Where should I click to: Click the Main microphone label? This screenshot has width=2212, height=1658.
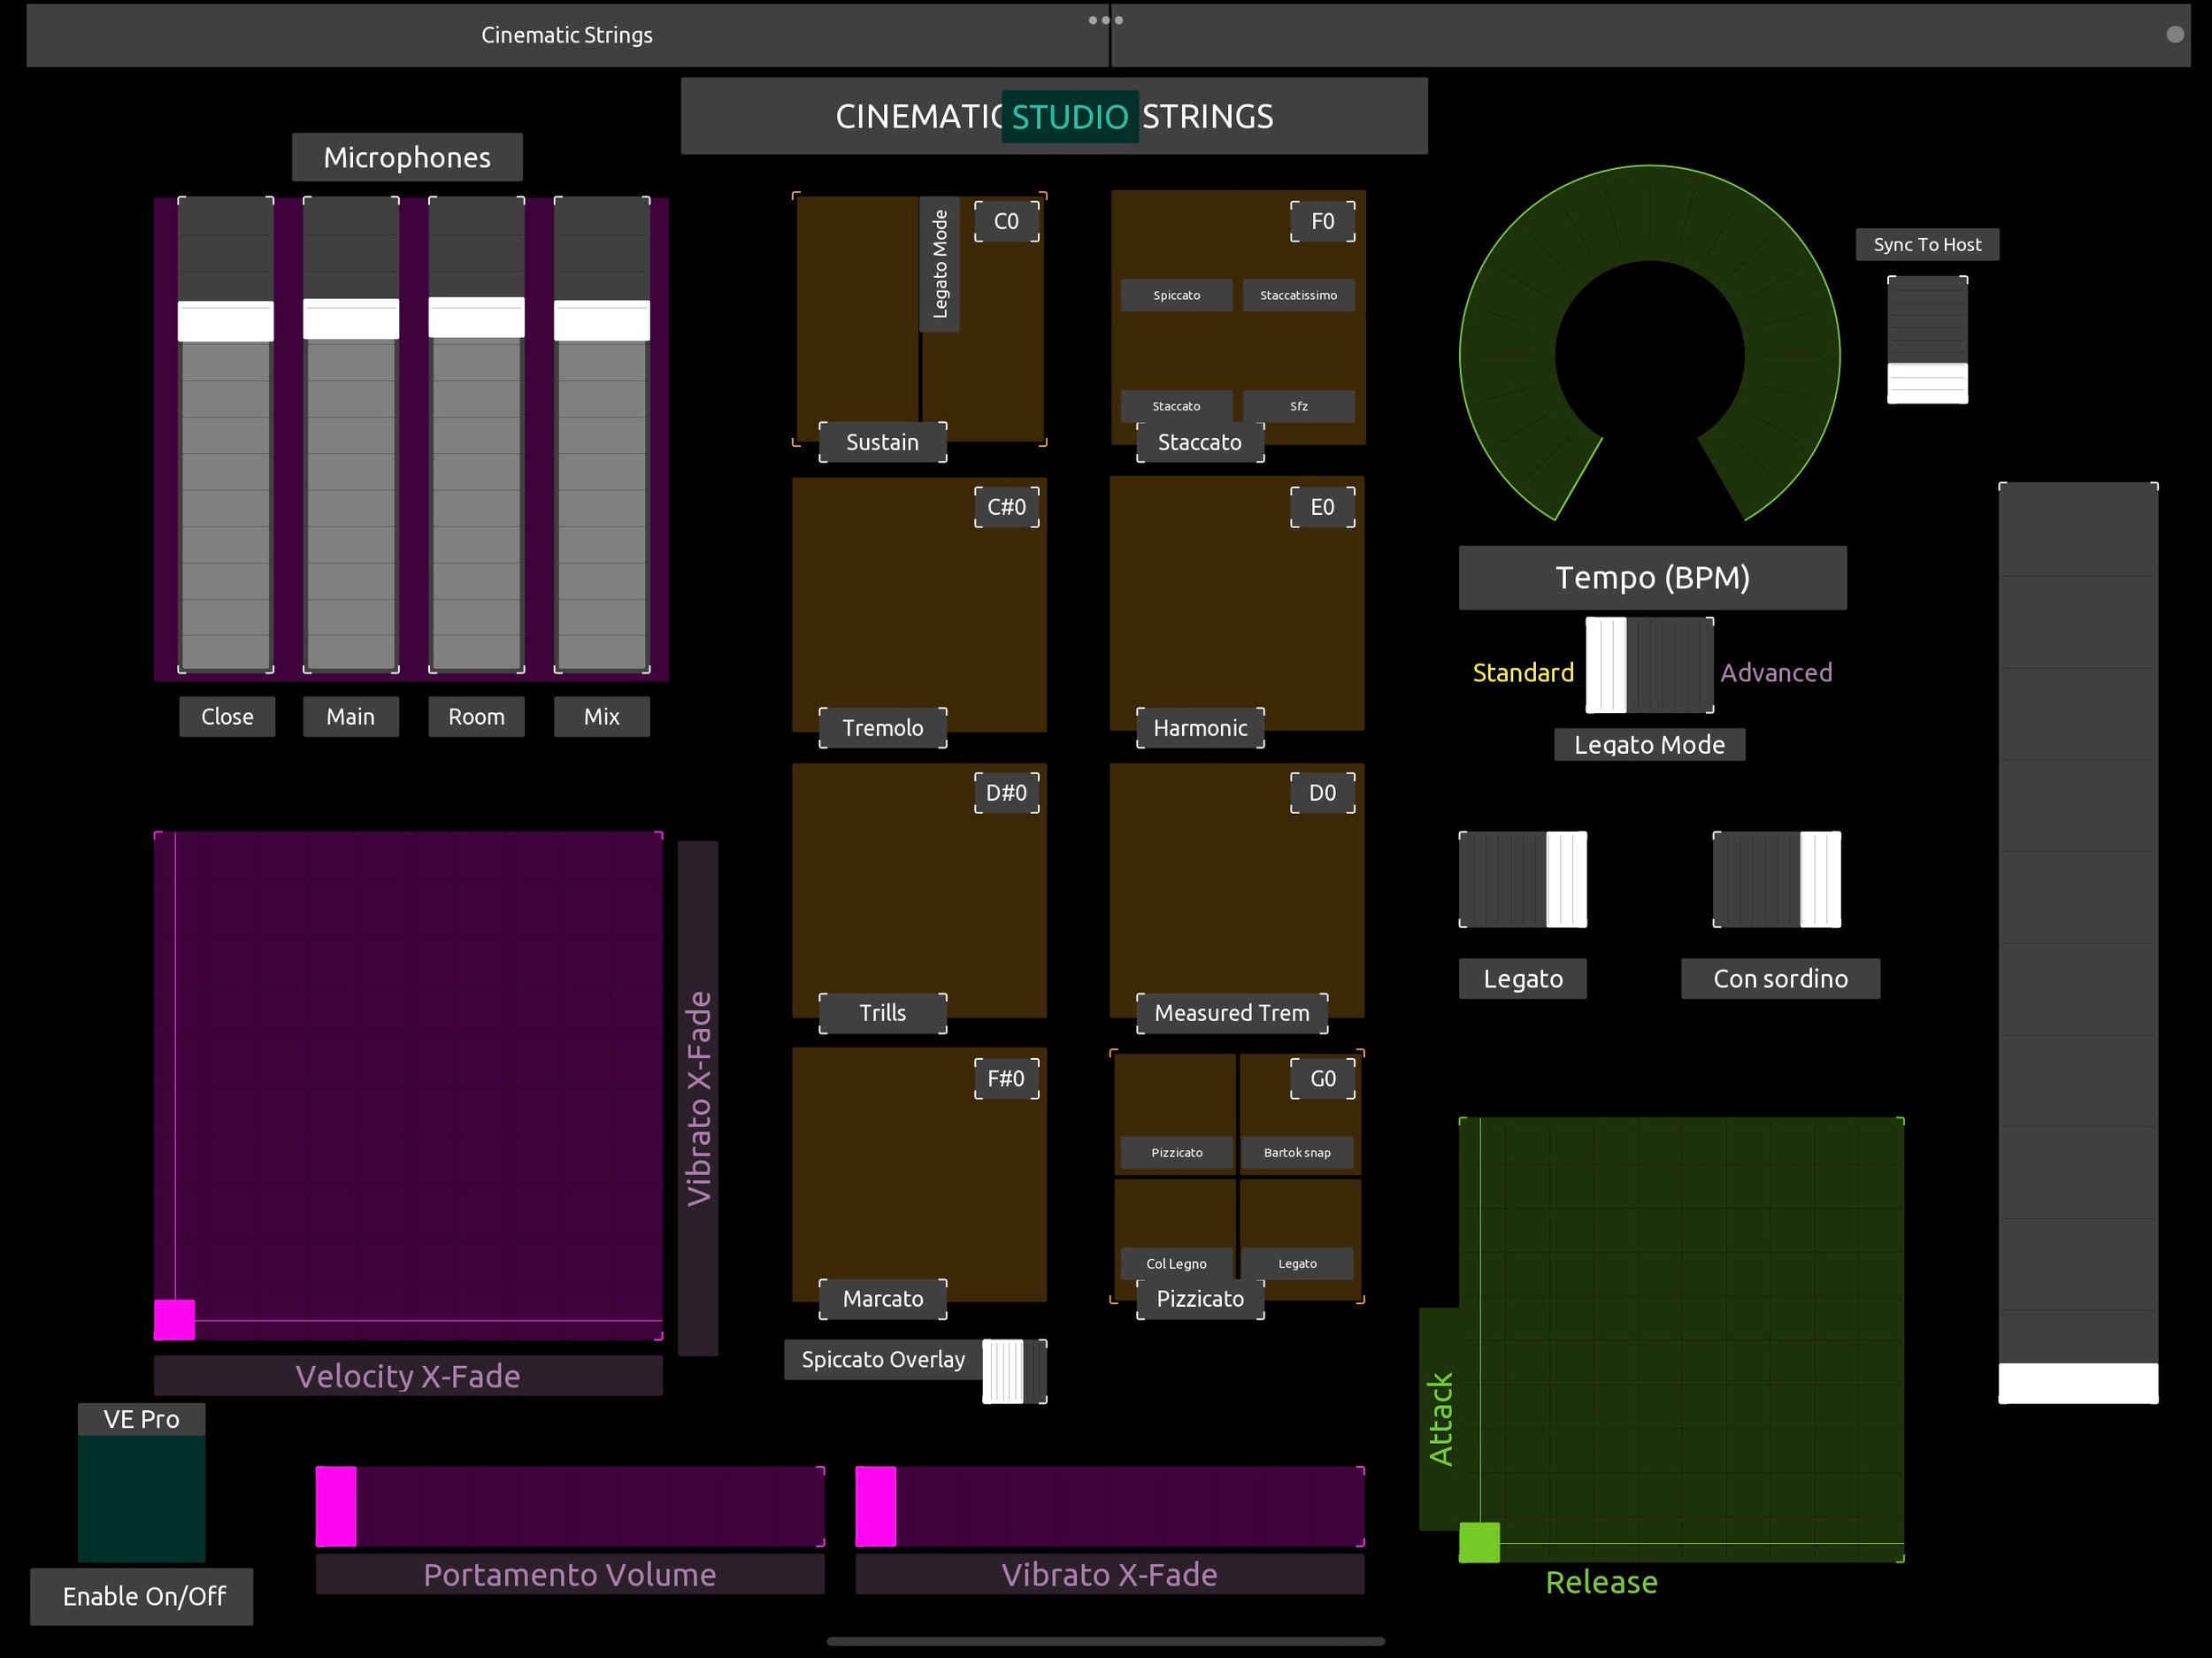tap(351, 716)
